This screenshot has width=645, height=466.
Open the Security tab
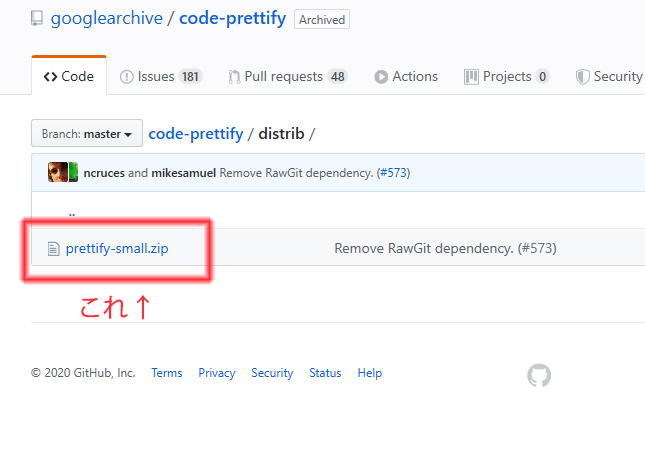[609, 77]
